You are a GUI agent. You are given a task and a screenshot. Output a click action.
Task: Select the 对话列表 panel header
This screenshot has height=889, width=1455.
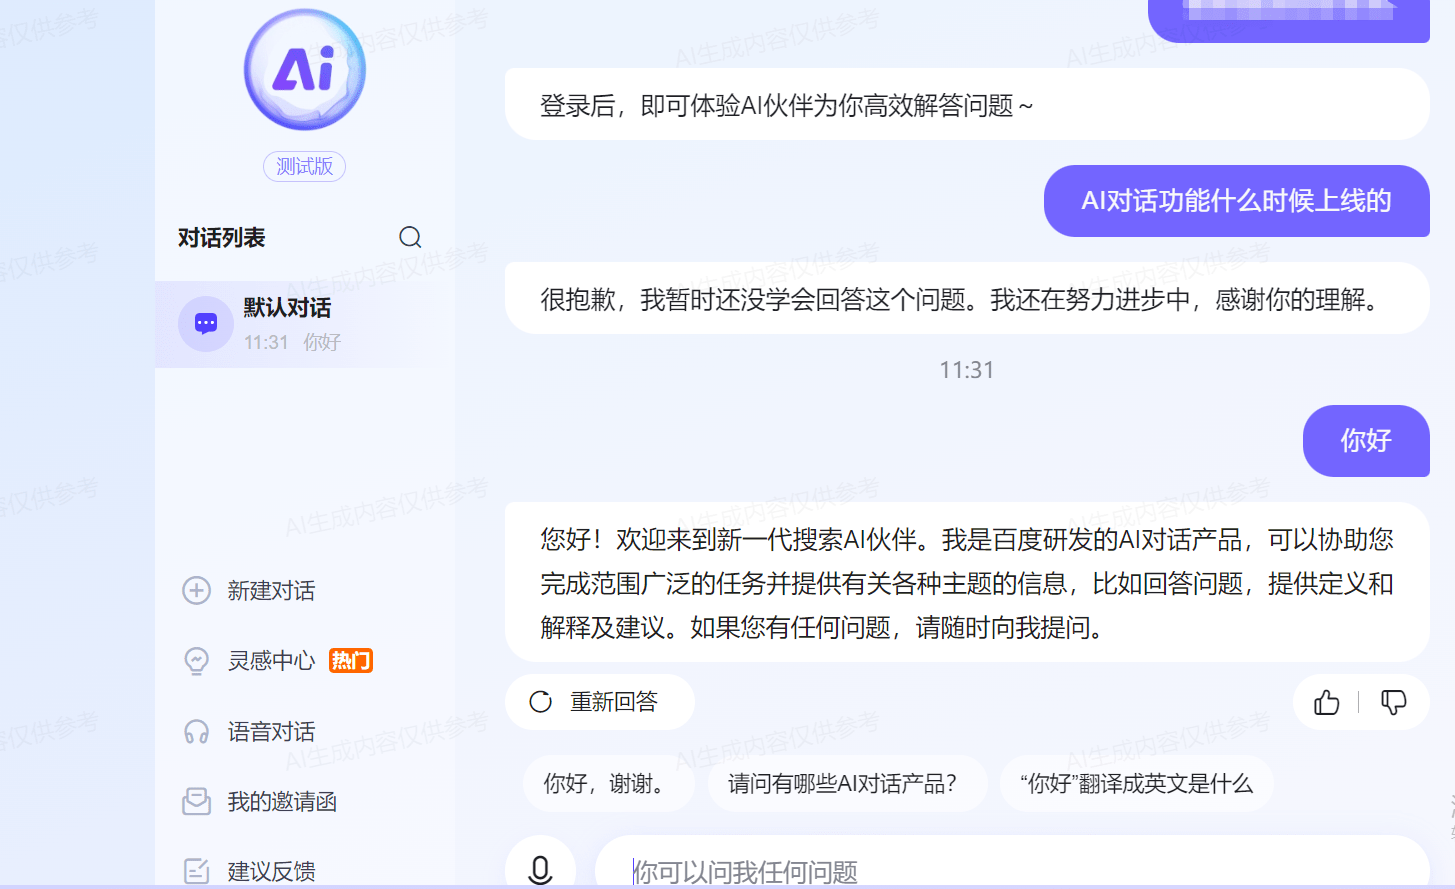tap(221, 237)
